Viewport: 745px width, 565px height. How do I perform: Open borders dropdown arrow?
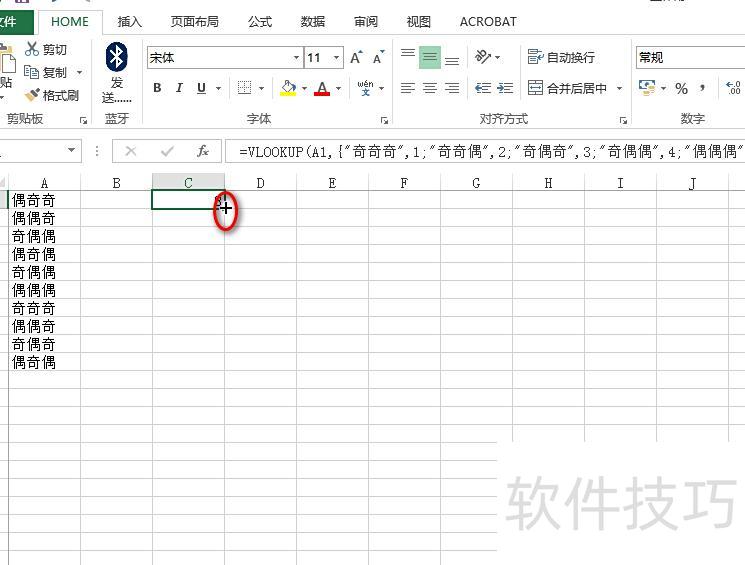pyautogui.click(x=261, y=88)
